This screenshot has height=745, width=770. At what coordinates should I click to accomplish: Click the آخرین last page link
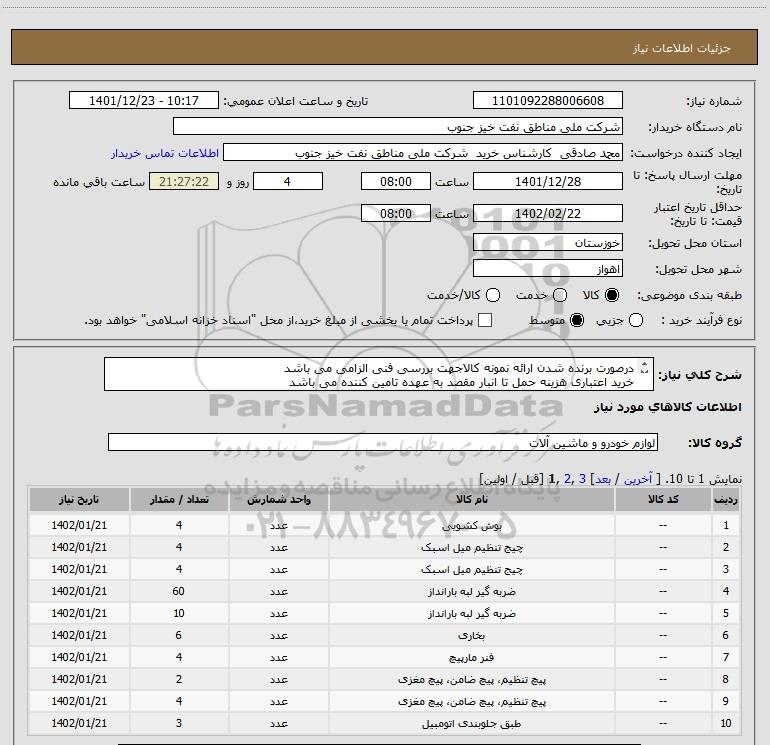coord(638,479)
